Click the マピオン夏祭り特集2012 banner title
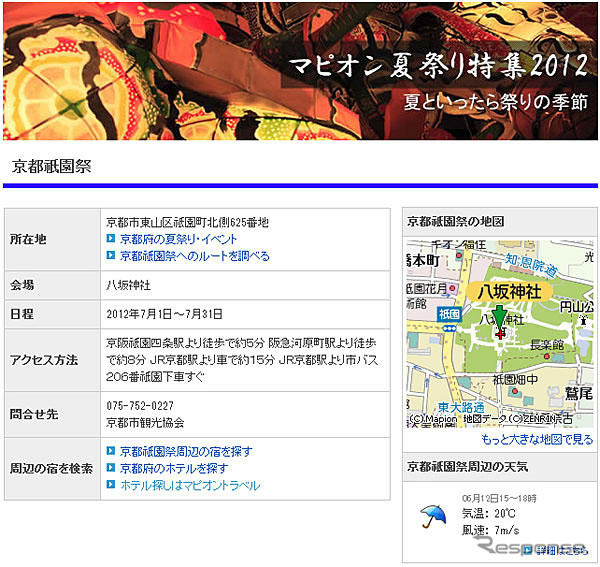Screen dimensions: 600x567 tap(438, 66)
